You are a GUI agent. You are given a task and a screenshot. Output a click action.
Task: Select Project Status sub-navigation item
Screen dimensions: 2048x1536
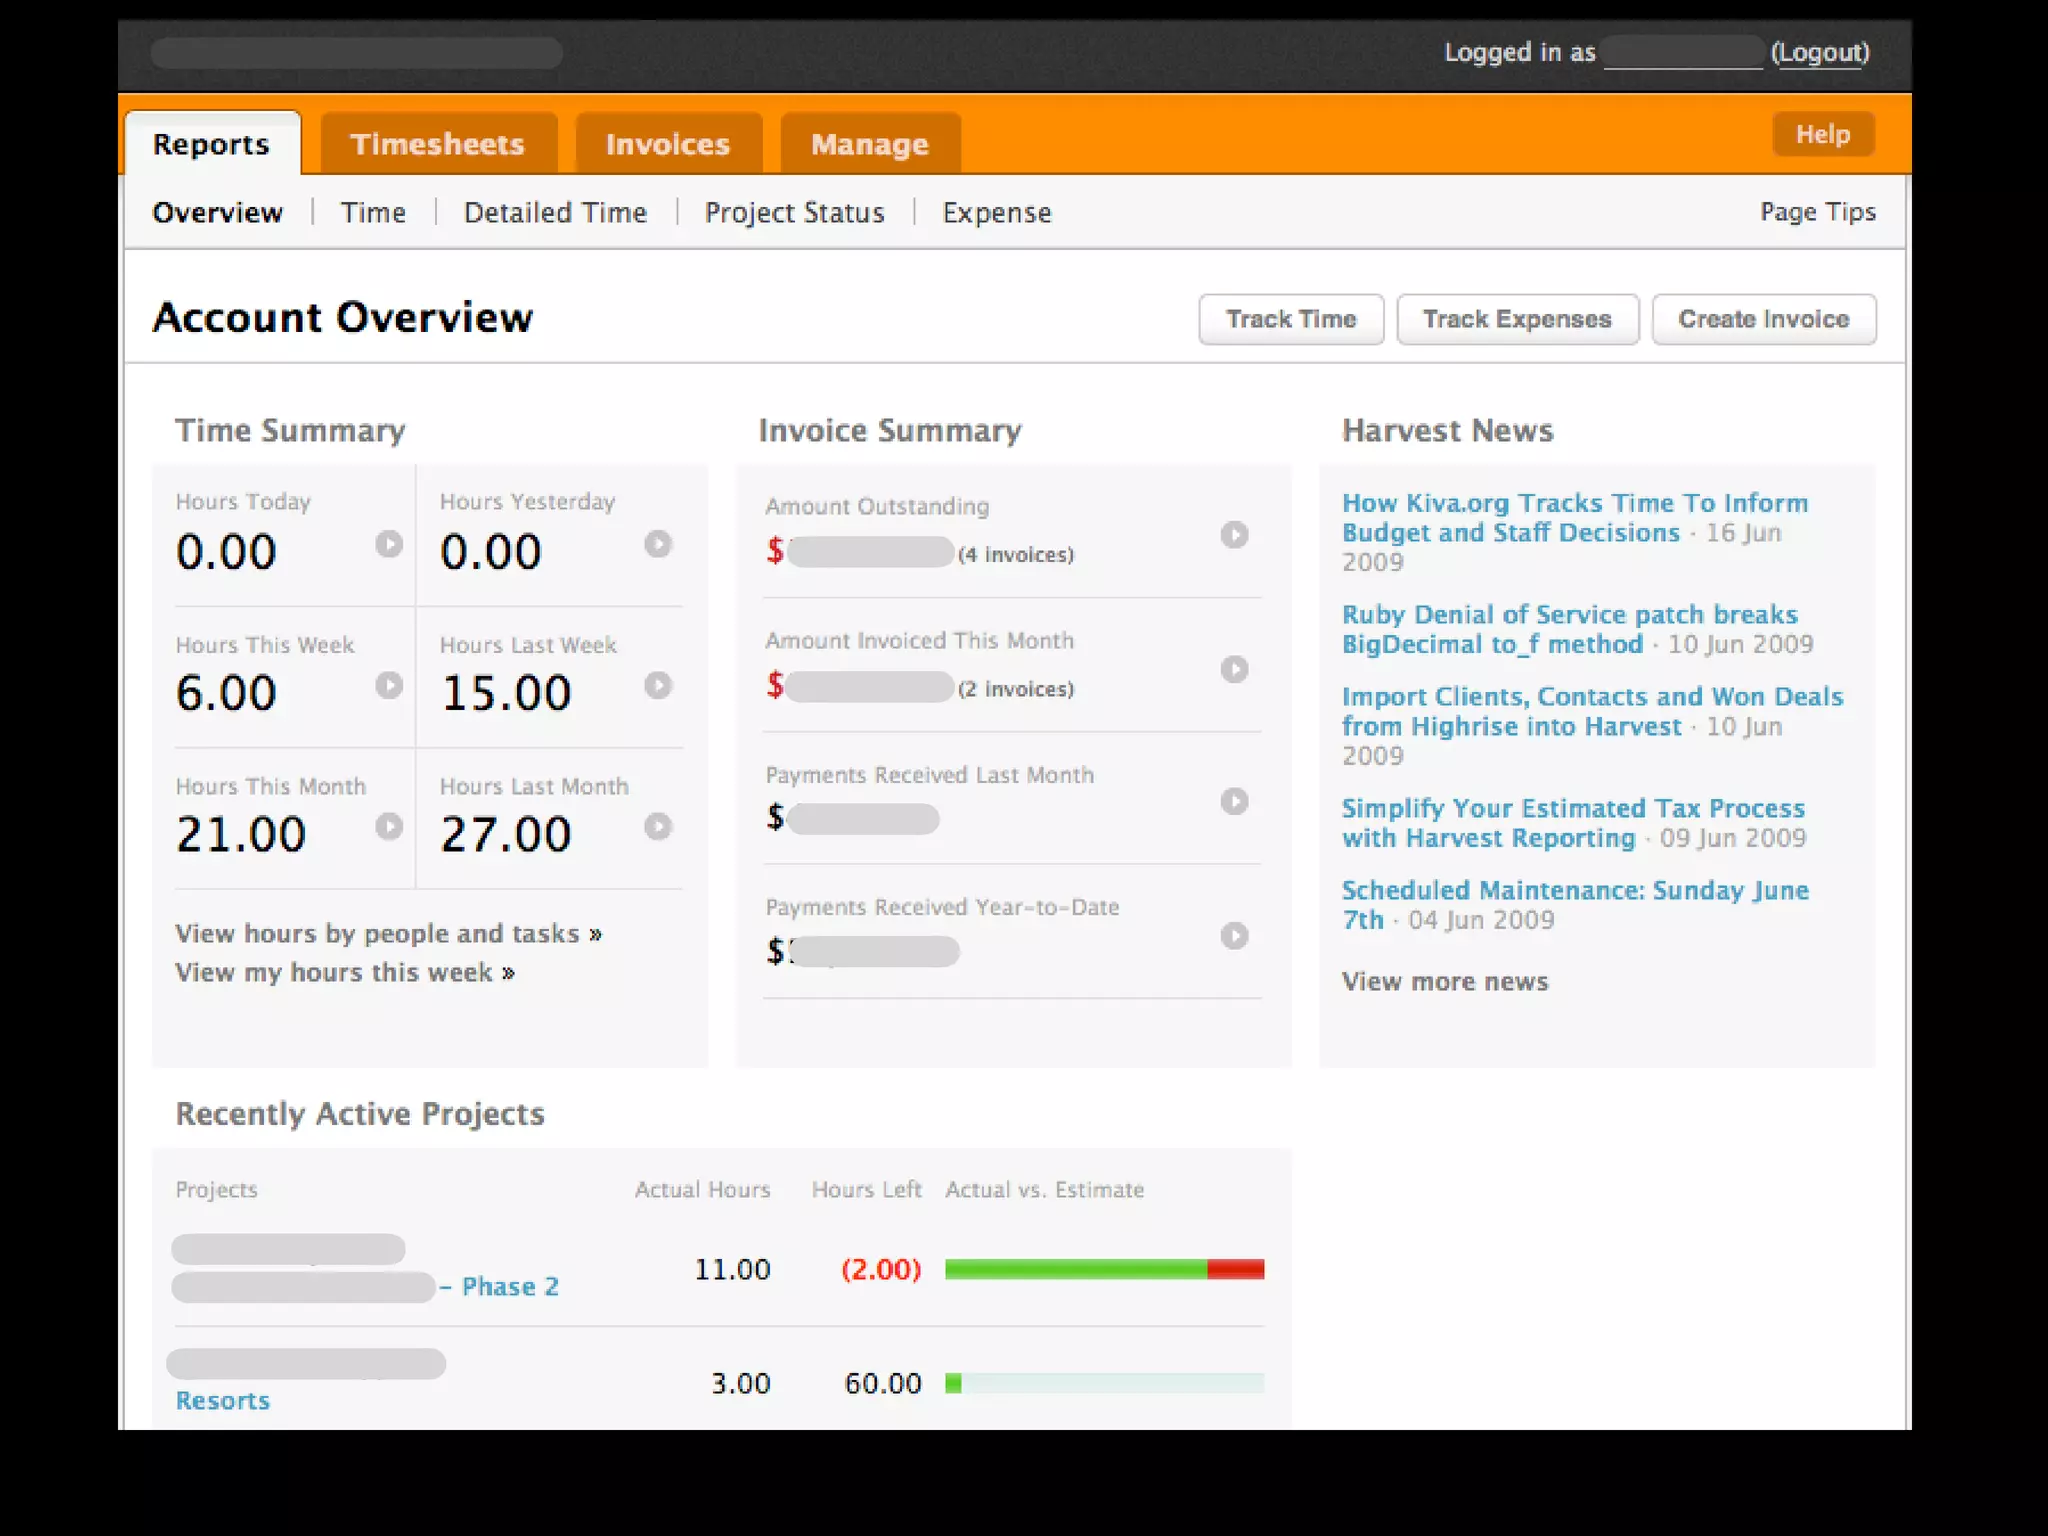(x=794, y=213)
